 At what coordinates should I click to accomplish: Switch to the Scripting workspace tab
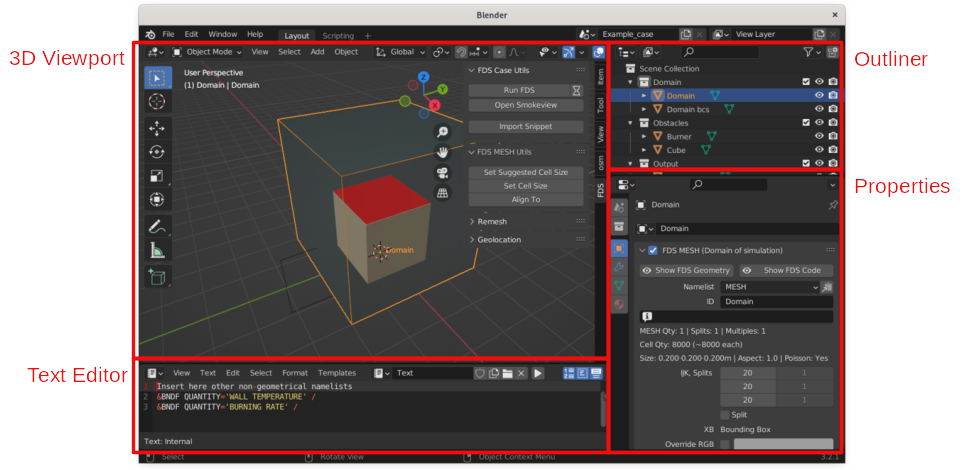click(x=338, y=36)
